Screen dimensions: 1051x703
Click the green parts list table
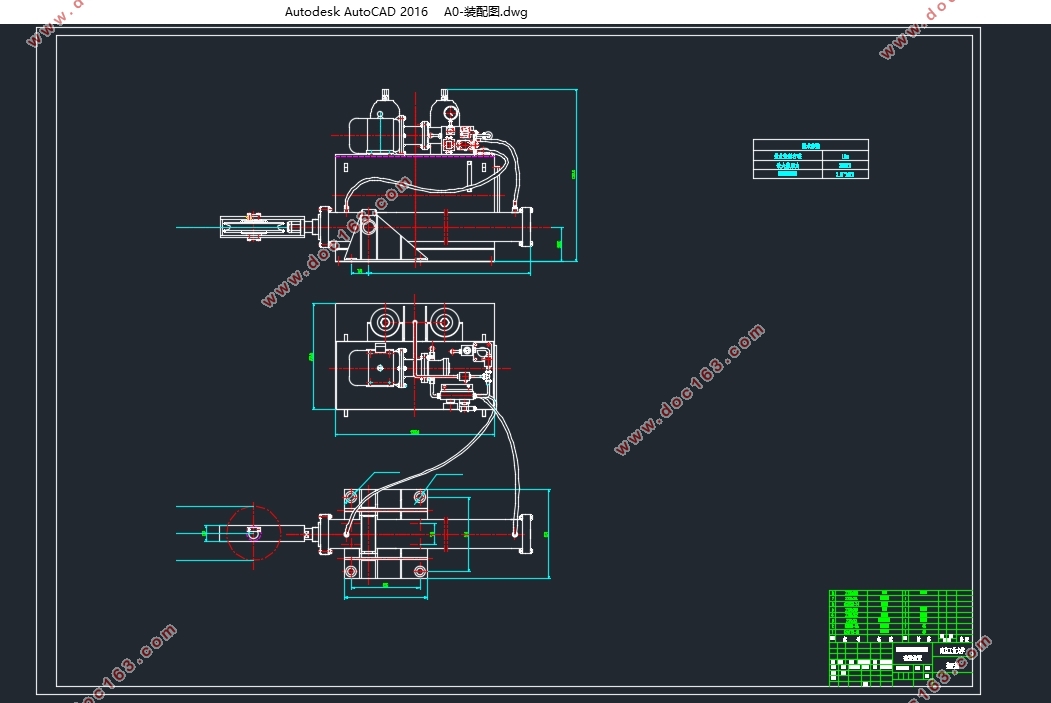point(900,613)
